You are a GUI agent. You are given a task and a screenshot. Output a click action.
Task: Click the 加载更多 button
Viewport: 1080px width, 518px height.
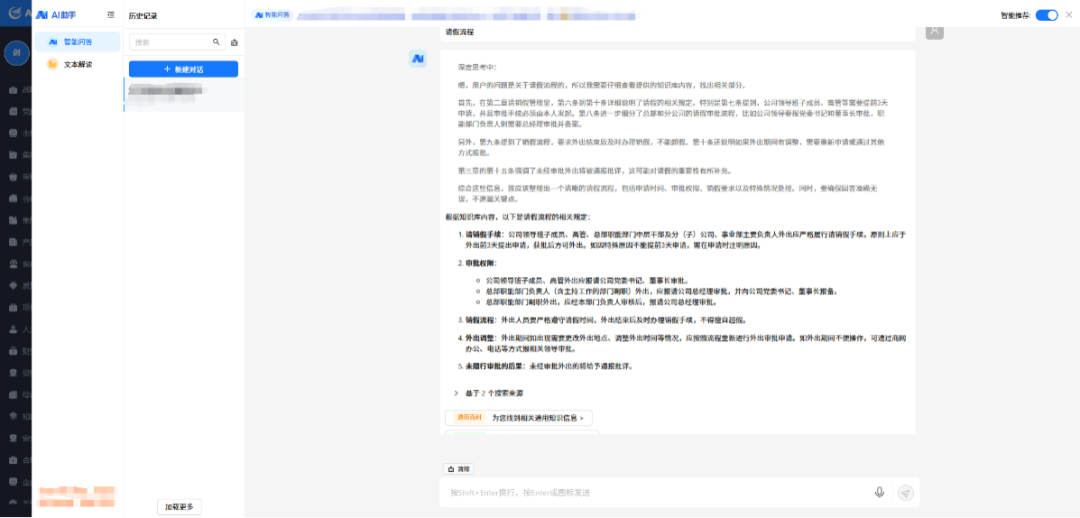coord(179,507)
